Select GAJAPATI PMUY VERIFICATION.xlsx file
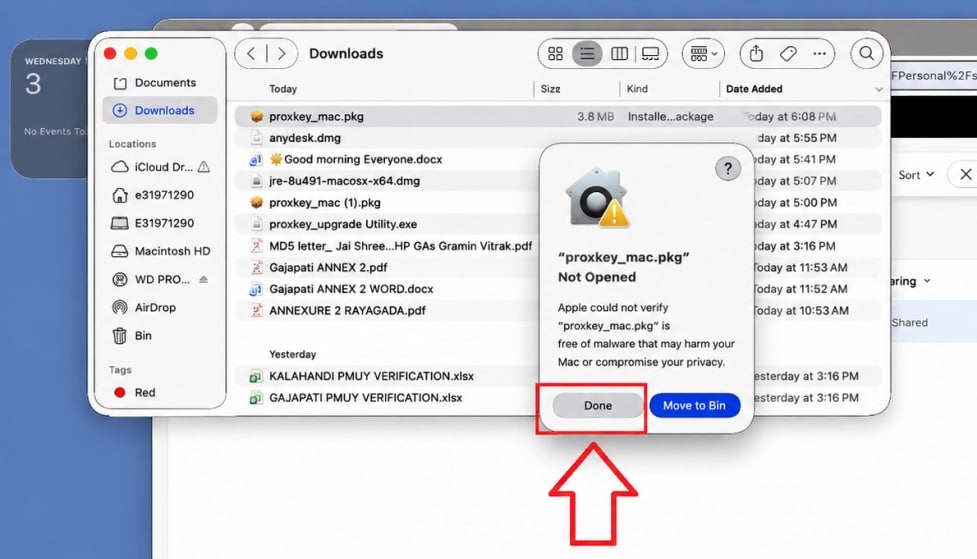Image resolution: width=977 pixels, height=559 pixels. tap(365, 398)
